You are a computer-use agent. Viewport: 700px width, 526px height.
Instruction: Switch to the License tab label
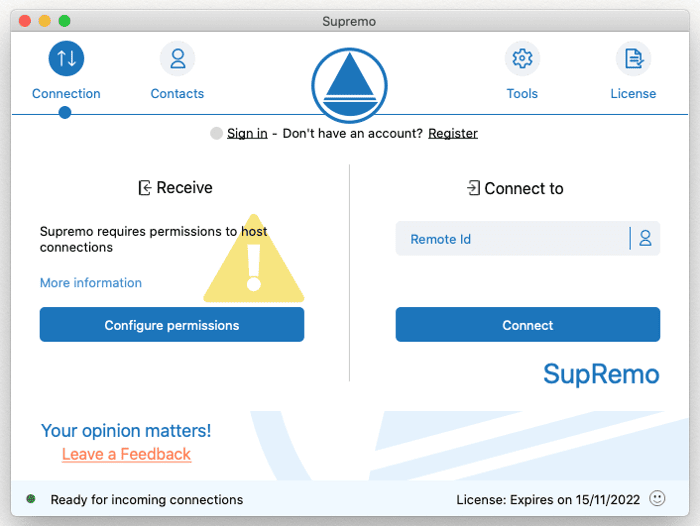pos(633,94)
